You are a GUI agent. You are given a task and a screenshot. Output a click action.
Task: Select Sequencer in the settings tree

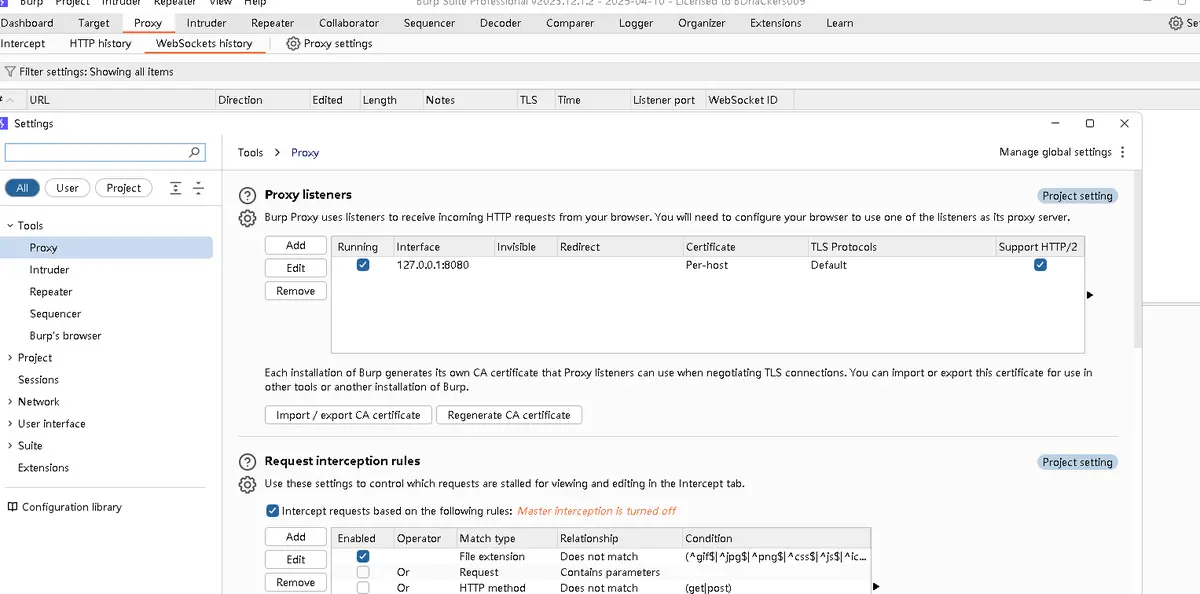(55, 314)
